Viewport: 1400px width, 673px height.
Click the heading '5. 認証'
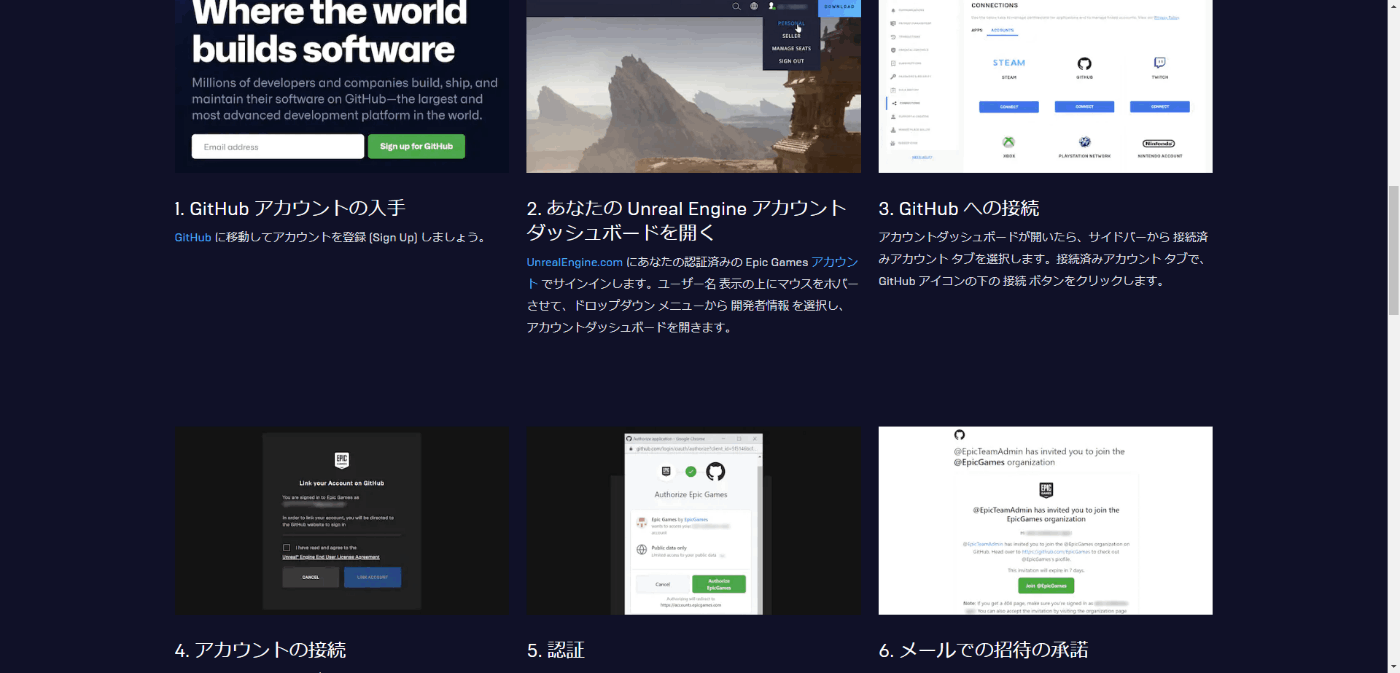(x=556, y=650)
